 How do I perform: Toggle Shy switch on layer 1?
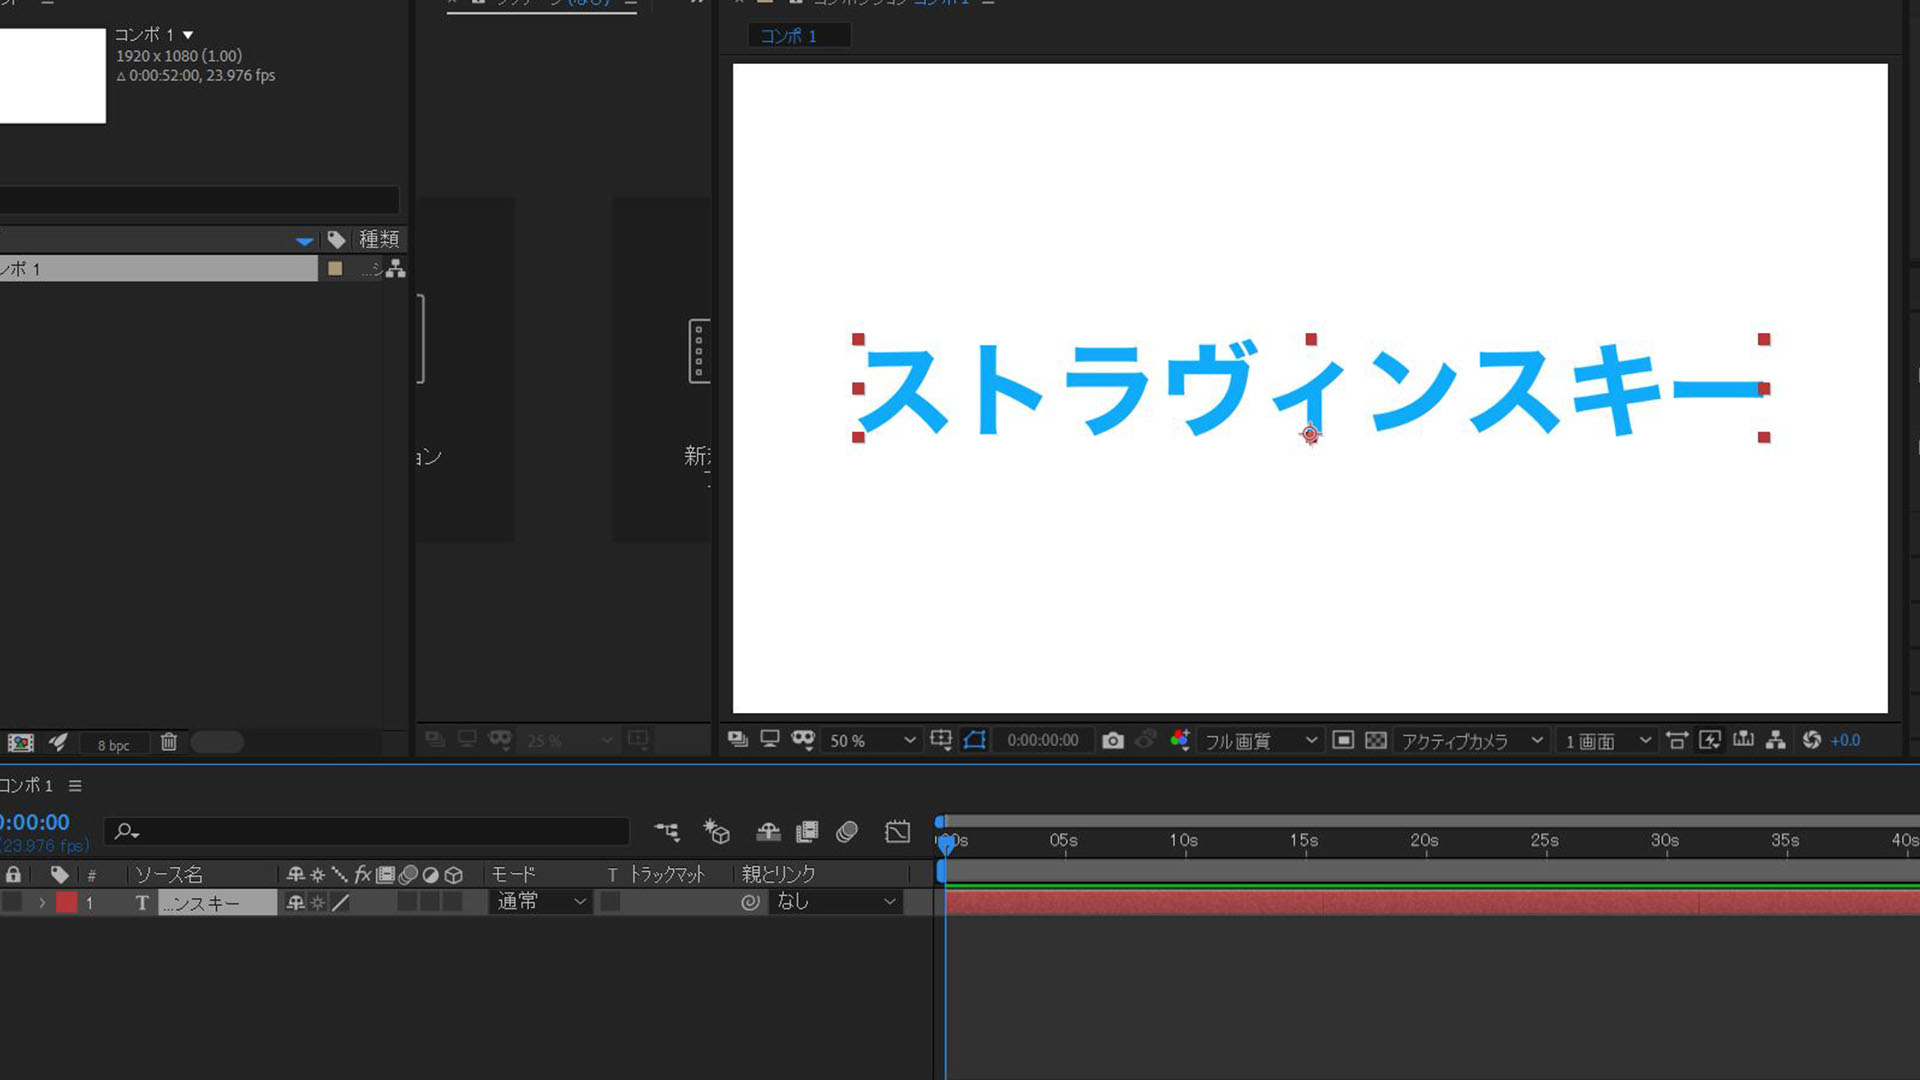click(295, 902)
